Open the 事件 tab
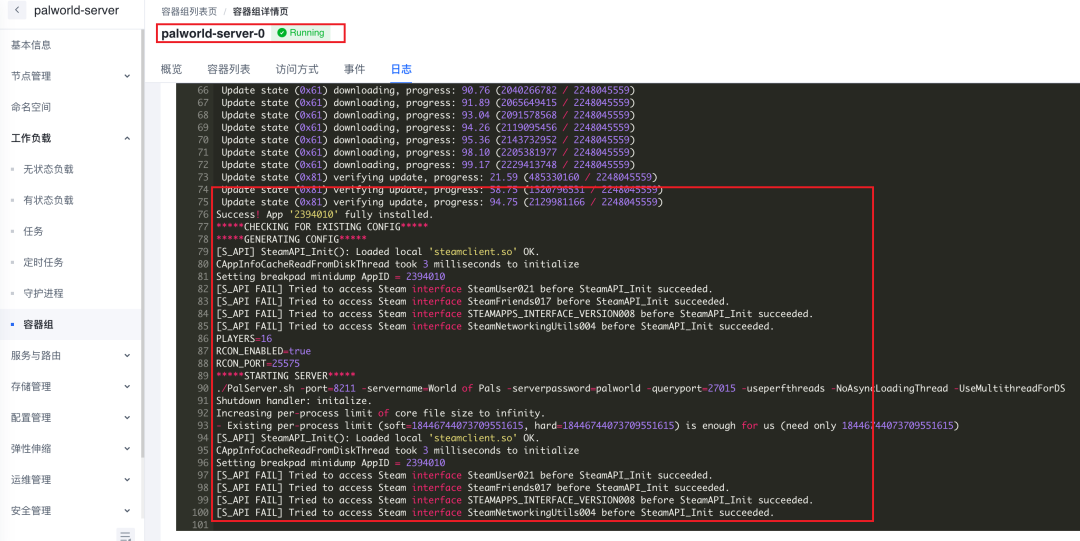 tap(354, 69)
